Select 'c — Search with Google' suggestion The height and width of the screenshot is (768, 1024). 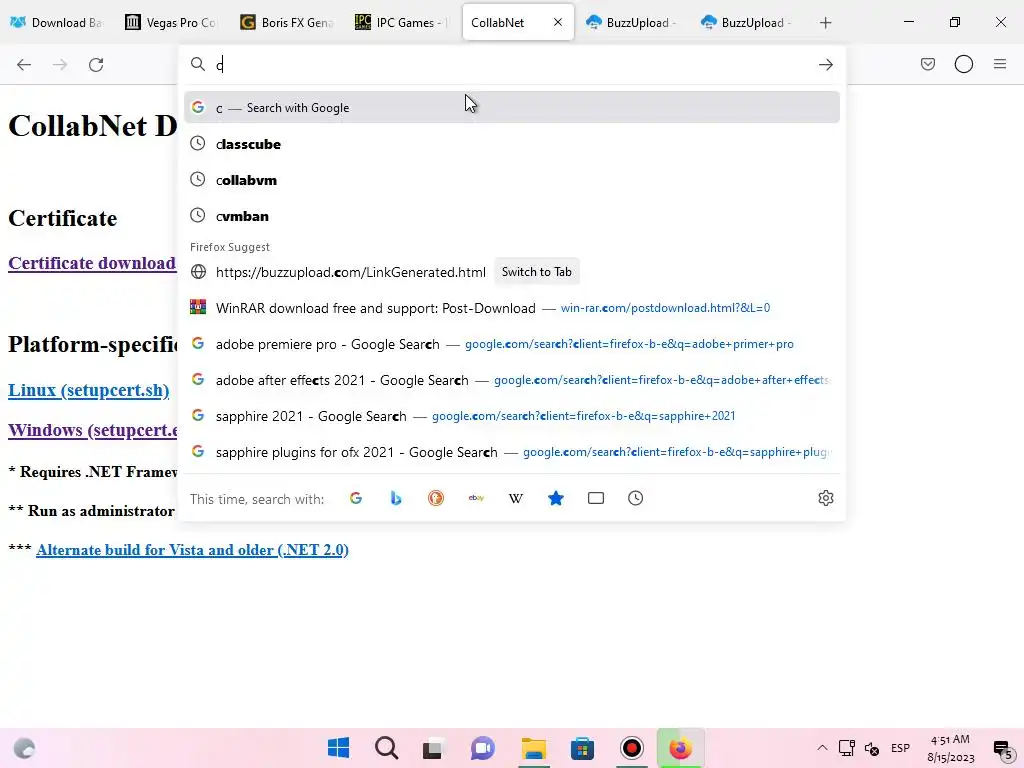pos(512,108)
